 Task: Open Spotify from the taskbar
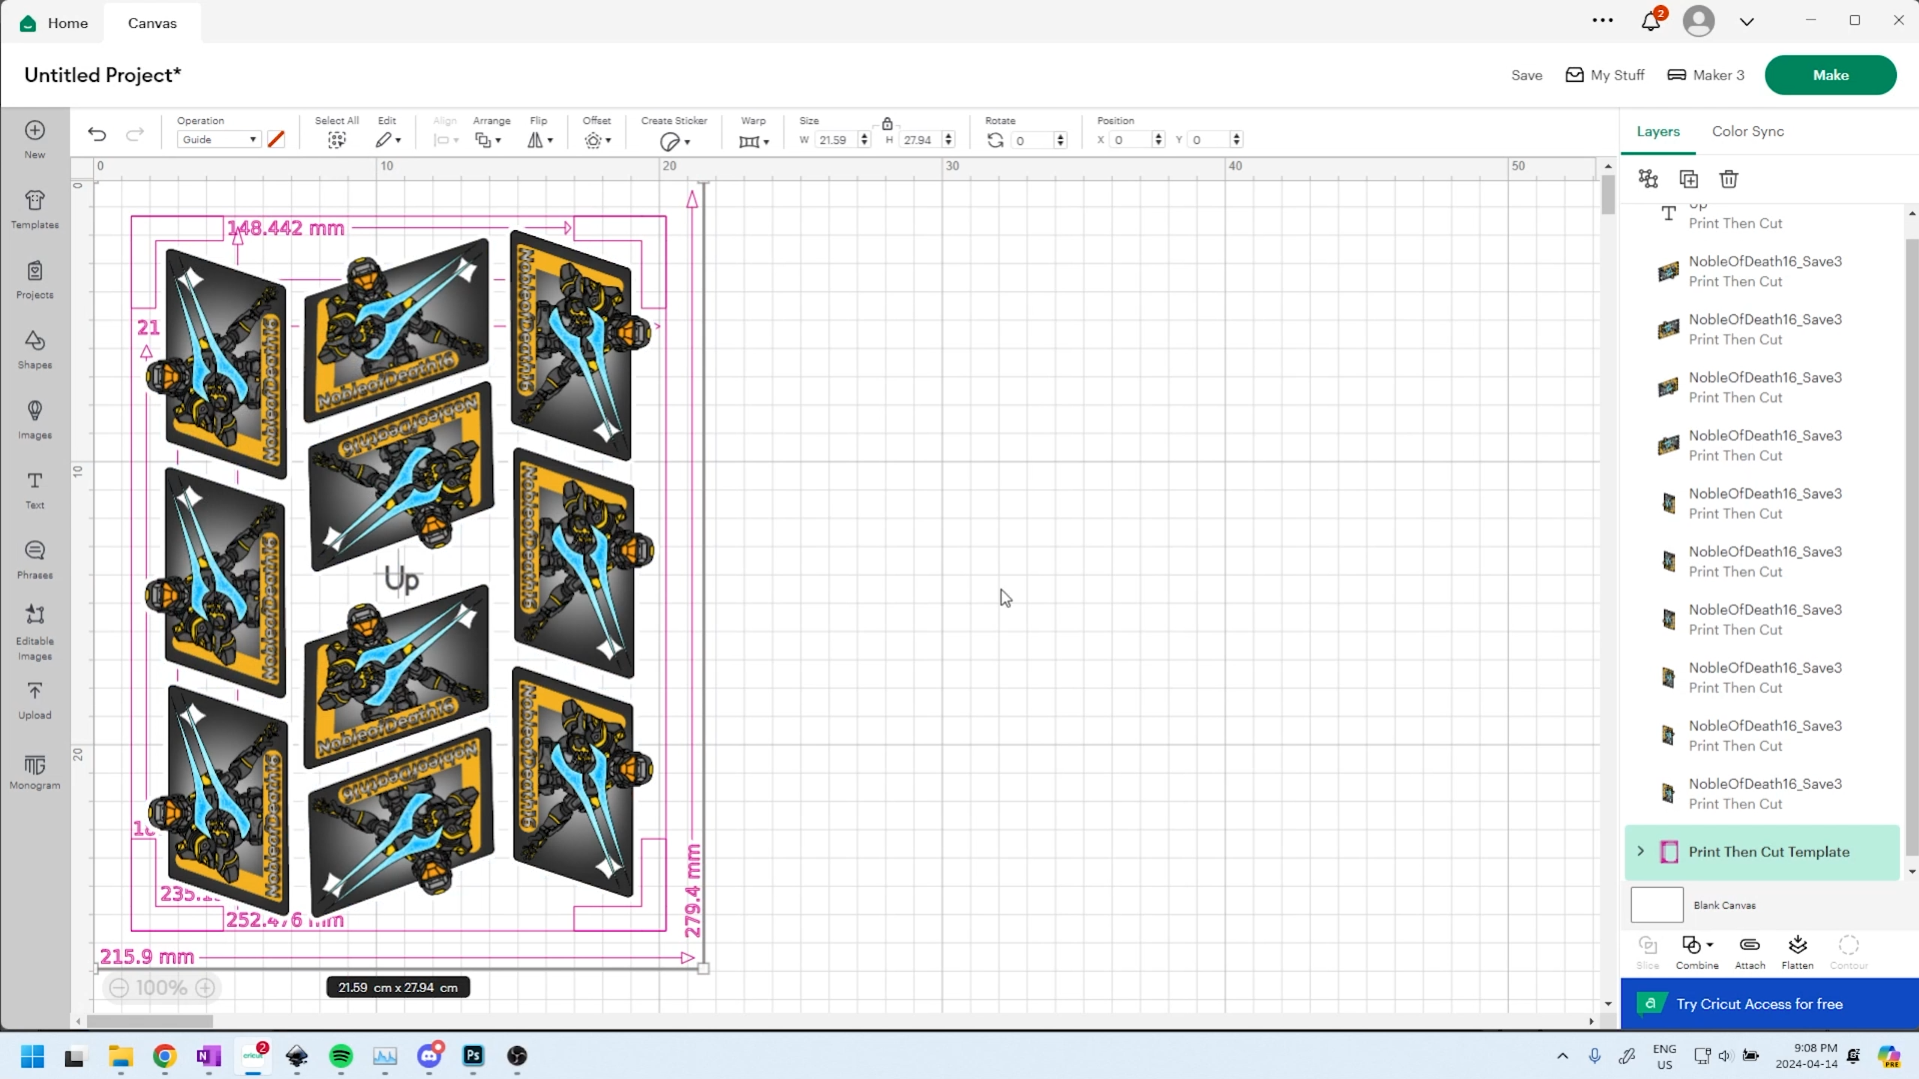(x=341, y=1056)
